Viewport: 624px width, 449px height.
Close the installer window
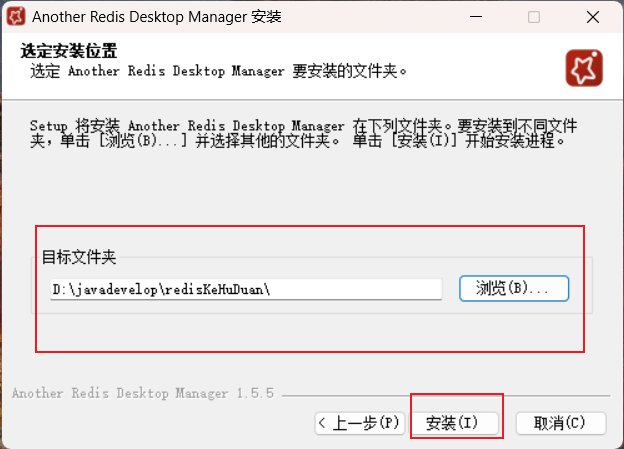[x=593, y=17]
